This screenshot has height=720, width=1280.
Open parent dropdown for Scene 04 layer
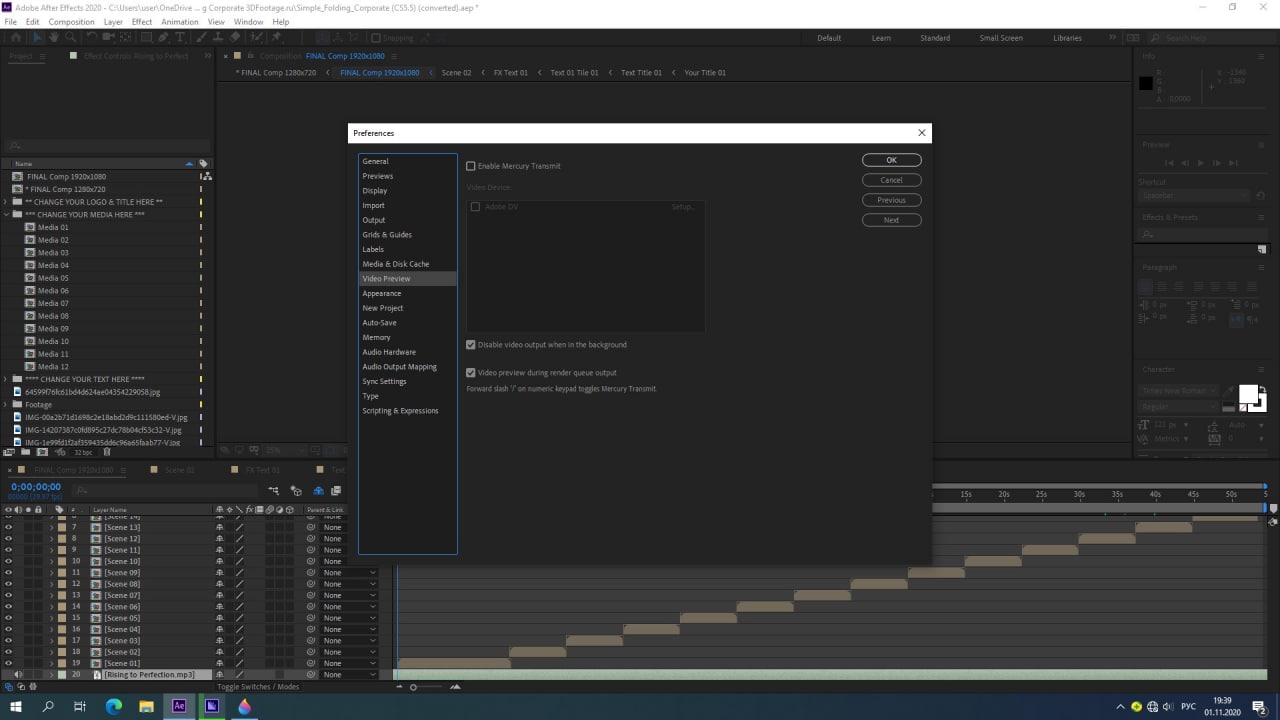coord(348,629)
